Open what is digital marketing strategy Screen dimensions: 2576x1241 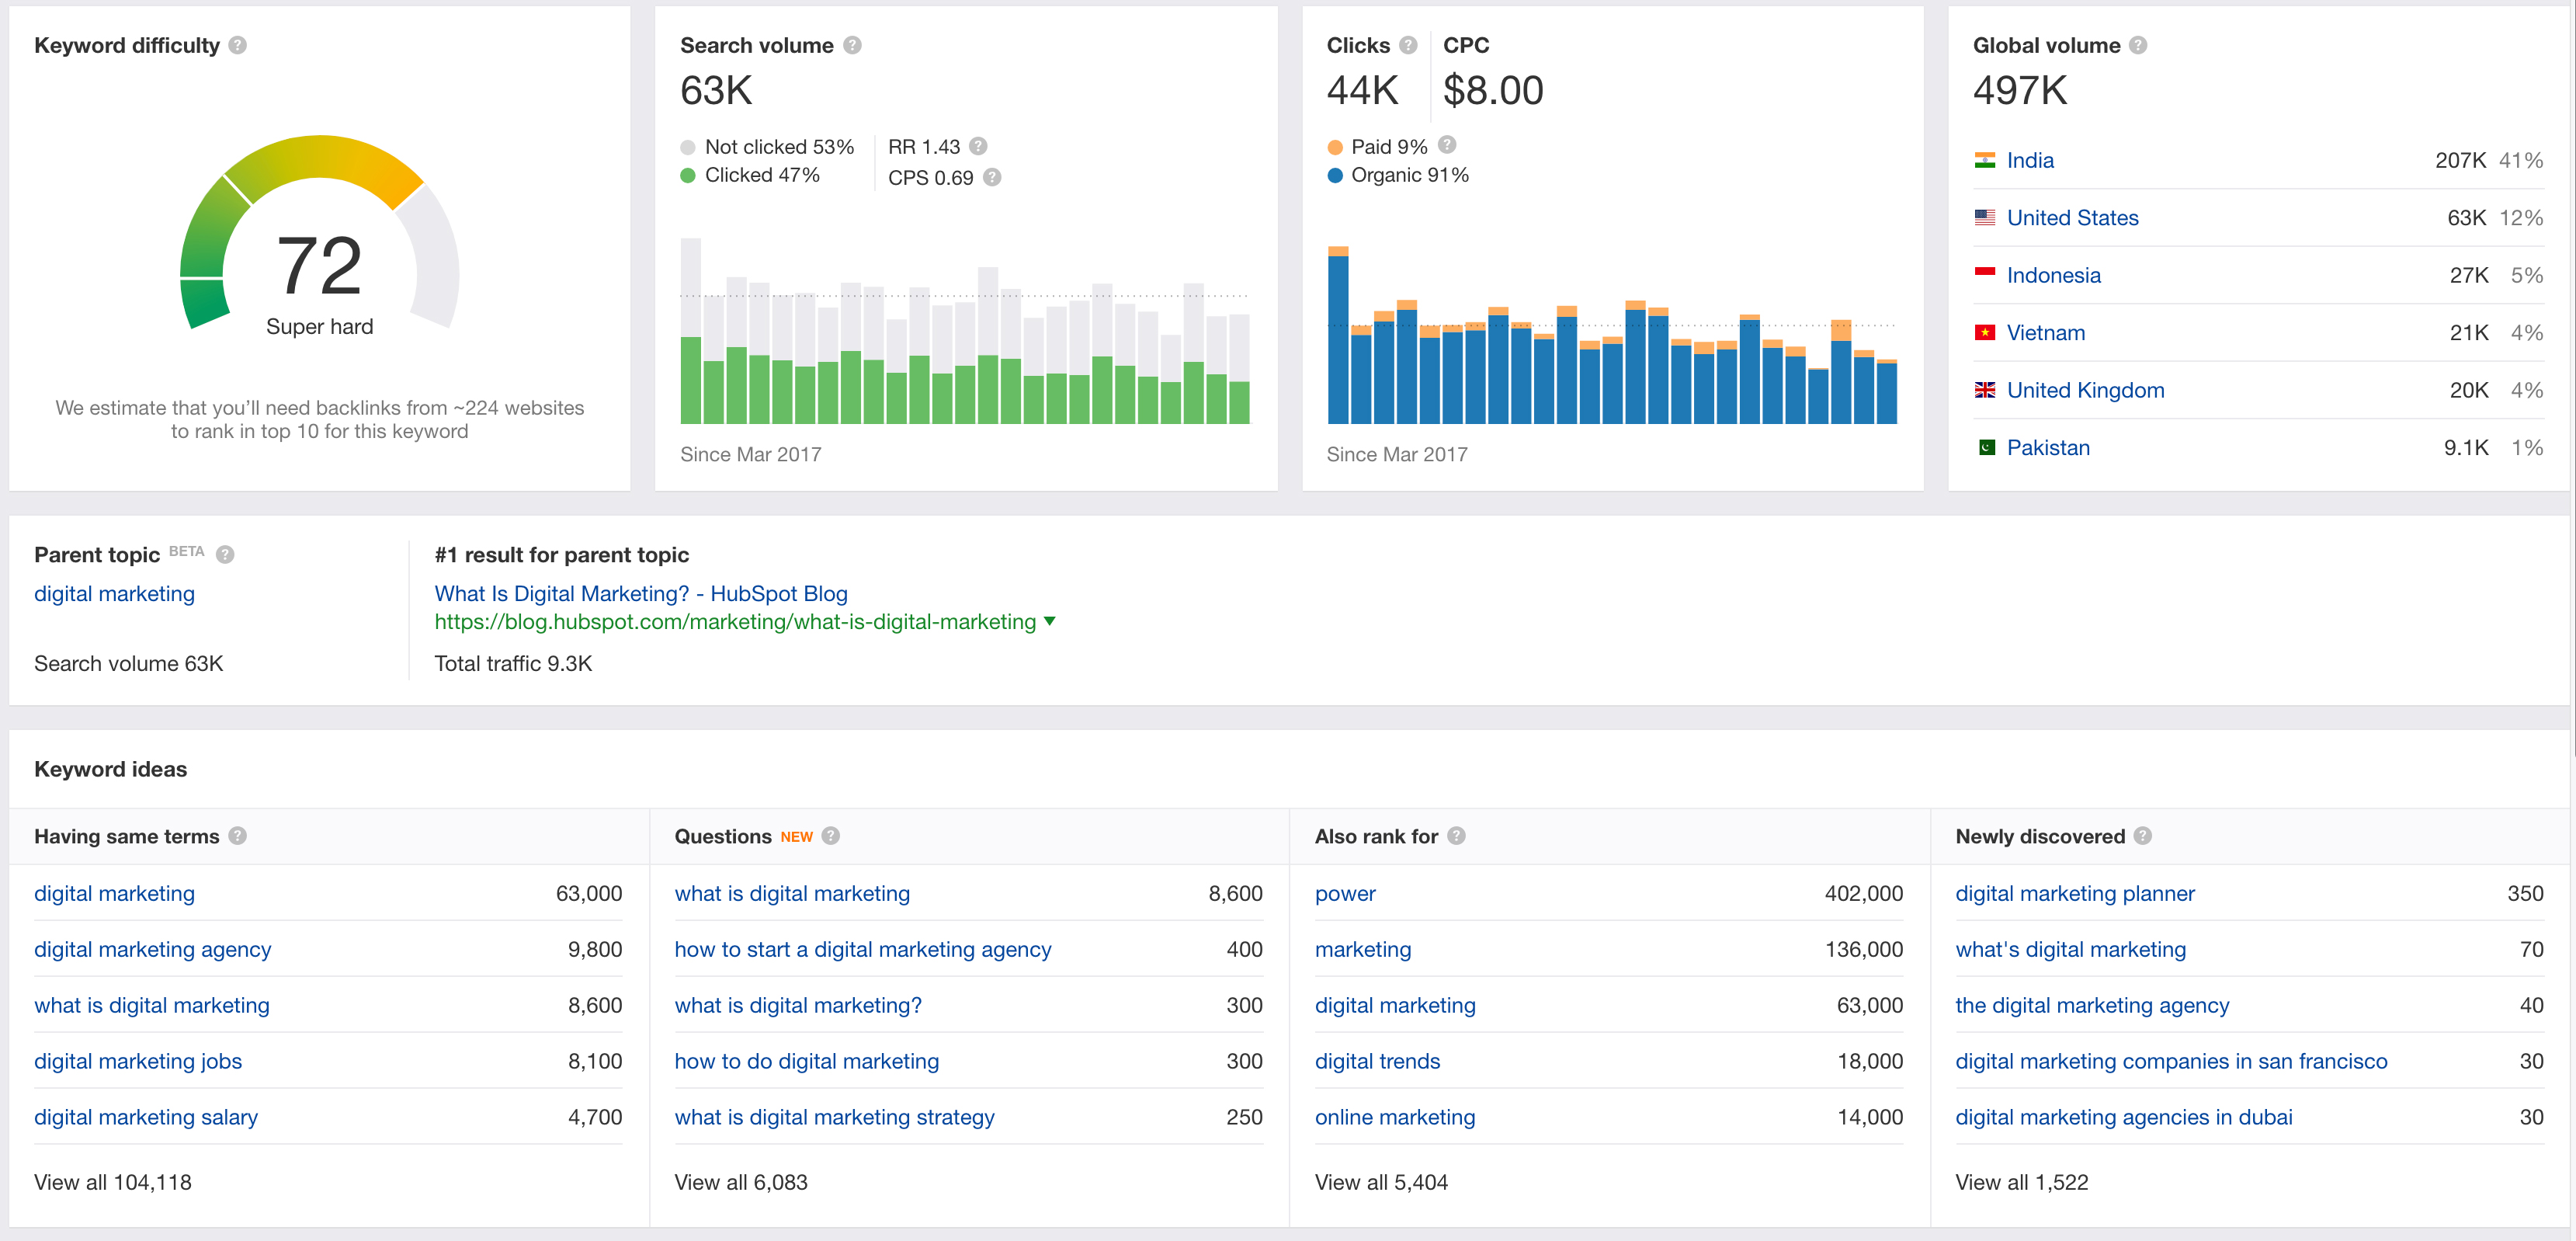835,1117
